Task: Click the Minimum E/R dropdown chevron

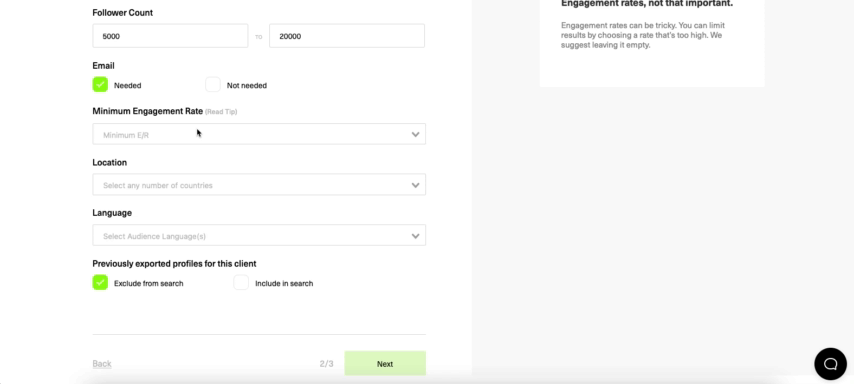Action: tap(415, 135)
